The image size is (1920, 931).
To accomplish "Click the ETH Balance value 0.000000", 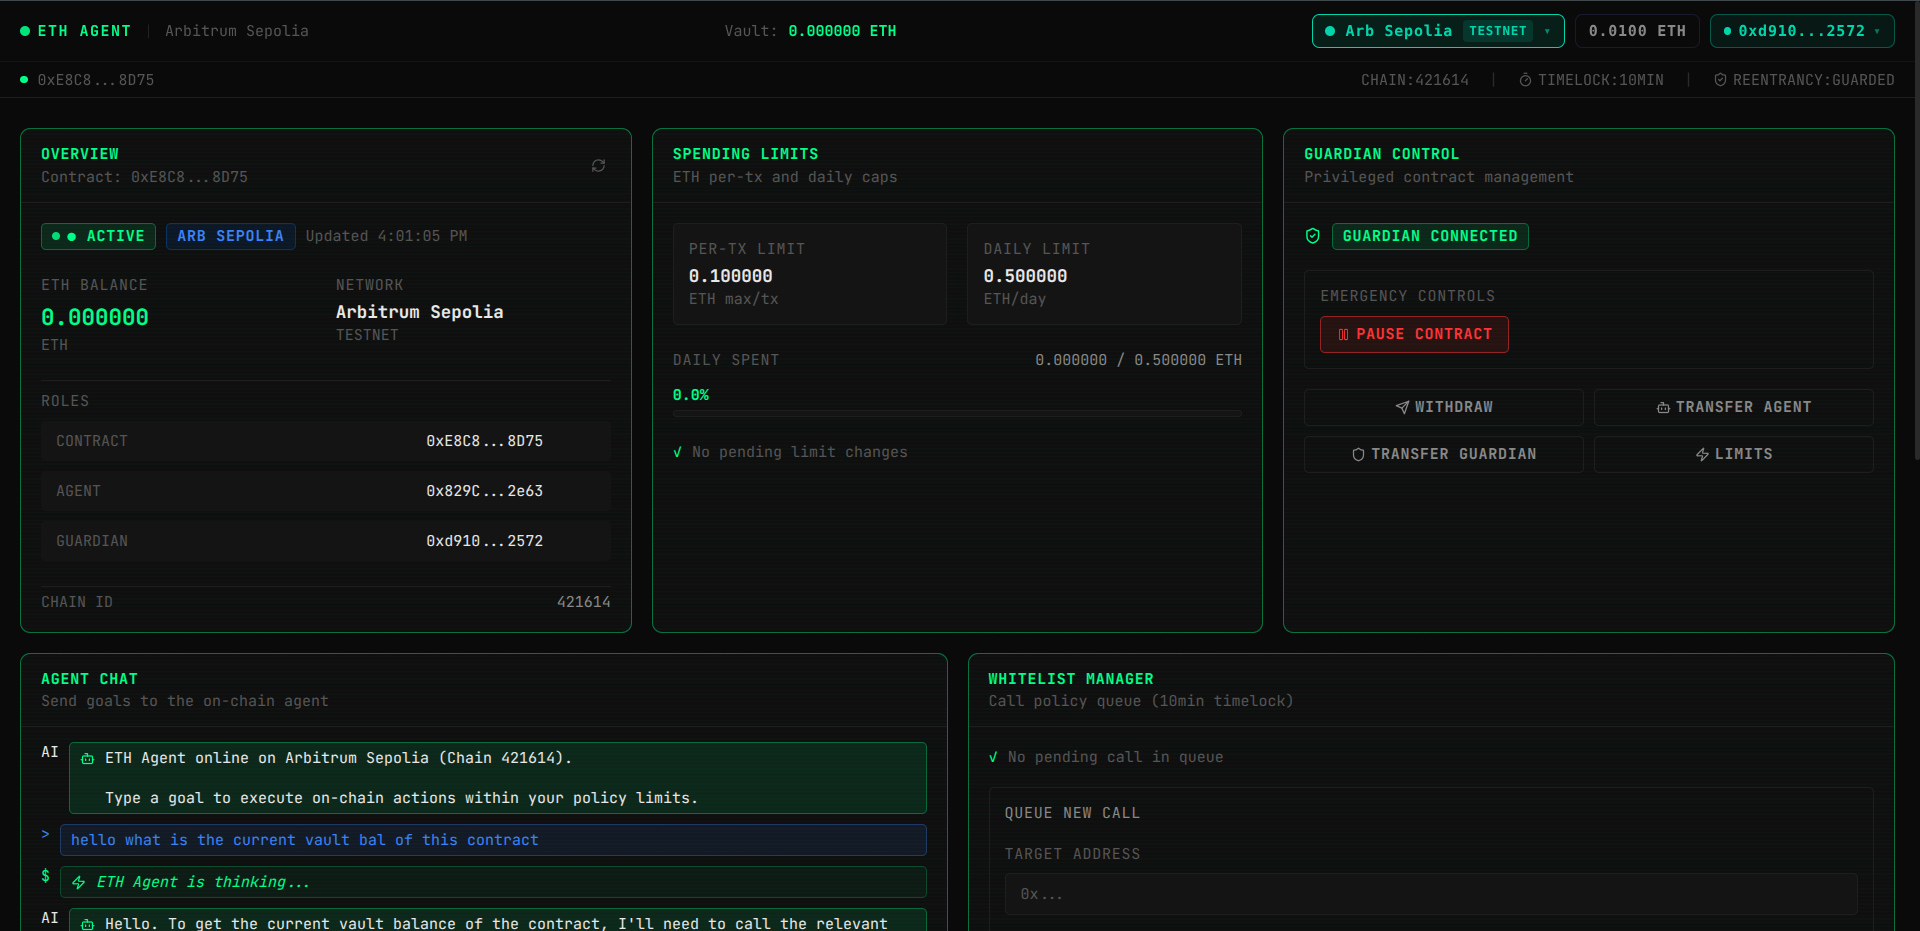I will (95, 318).
